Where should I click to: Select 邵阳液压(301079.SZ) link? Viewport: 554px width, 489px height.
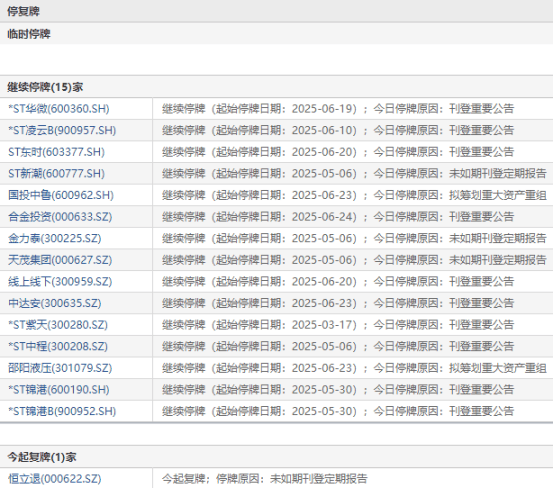click(x=60, y=368)
